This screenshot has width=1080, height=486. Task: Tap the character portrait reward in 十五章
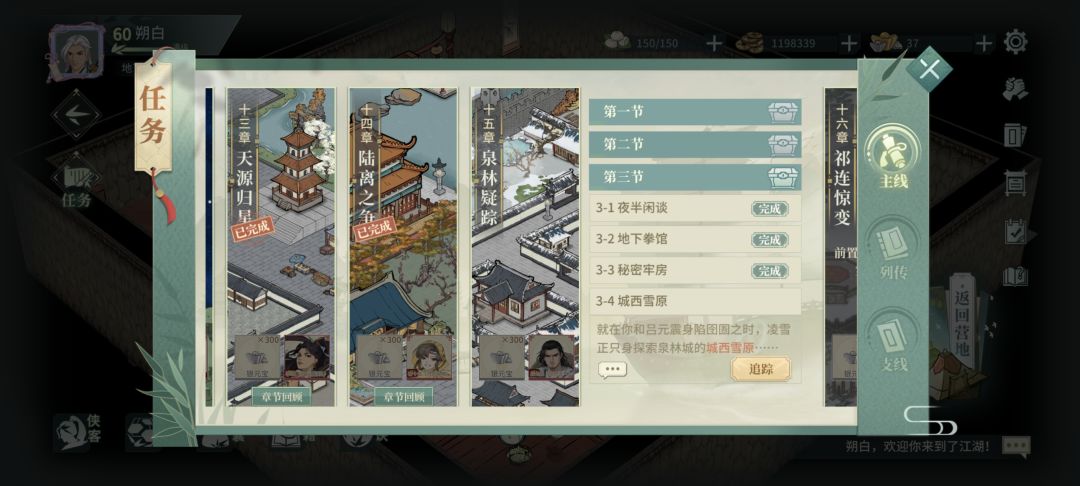551,357
